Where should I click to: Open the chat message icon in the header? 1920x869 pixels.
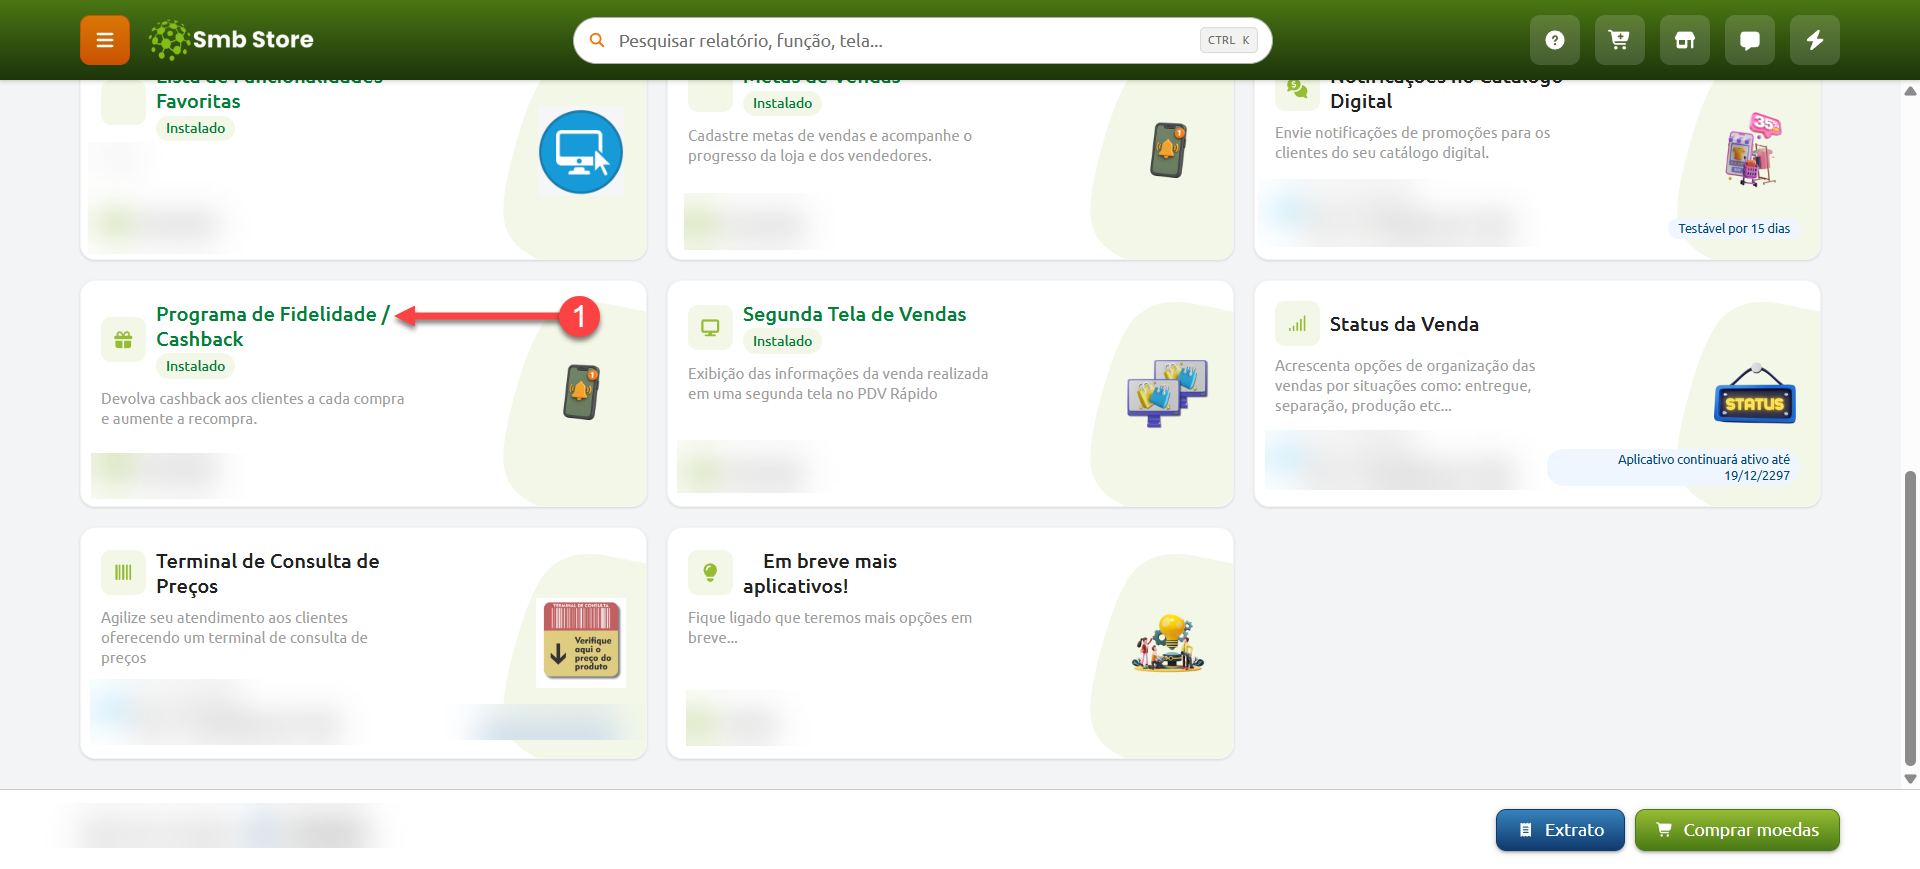(1750, 40)
